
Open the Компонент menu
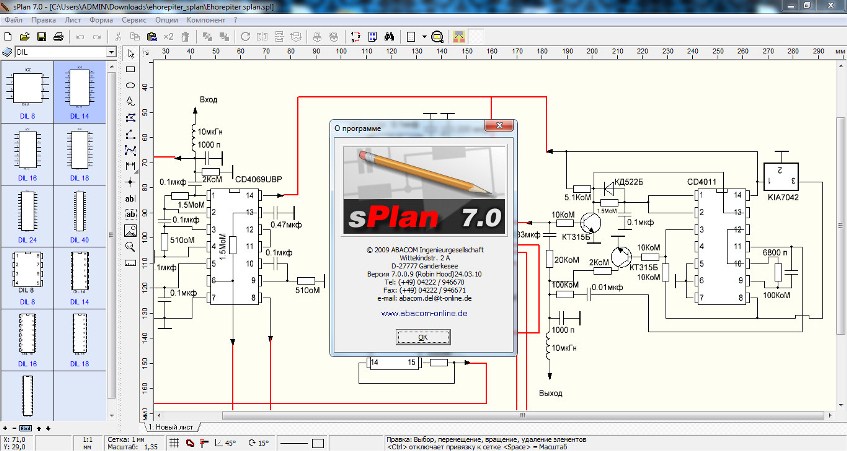pyautogui.click(x=206, y=20)
